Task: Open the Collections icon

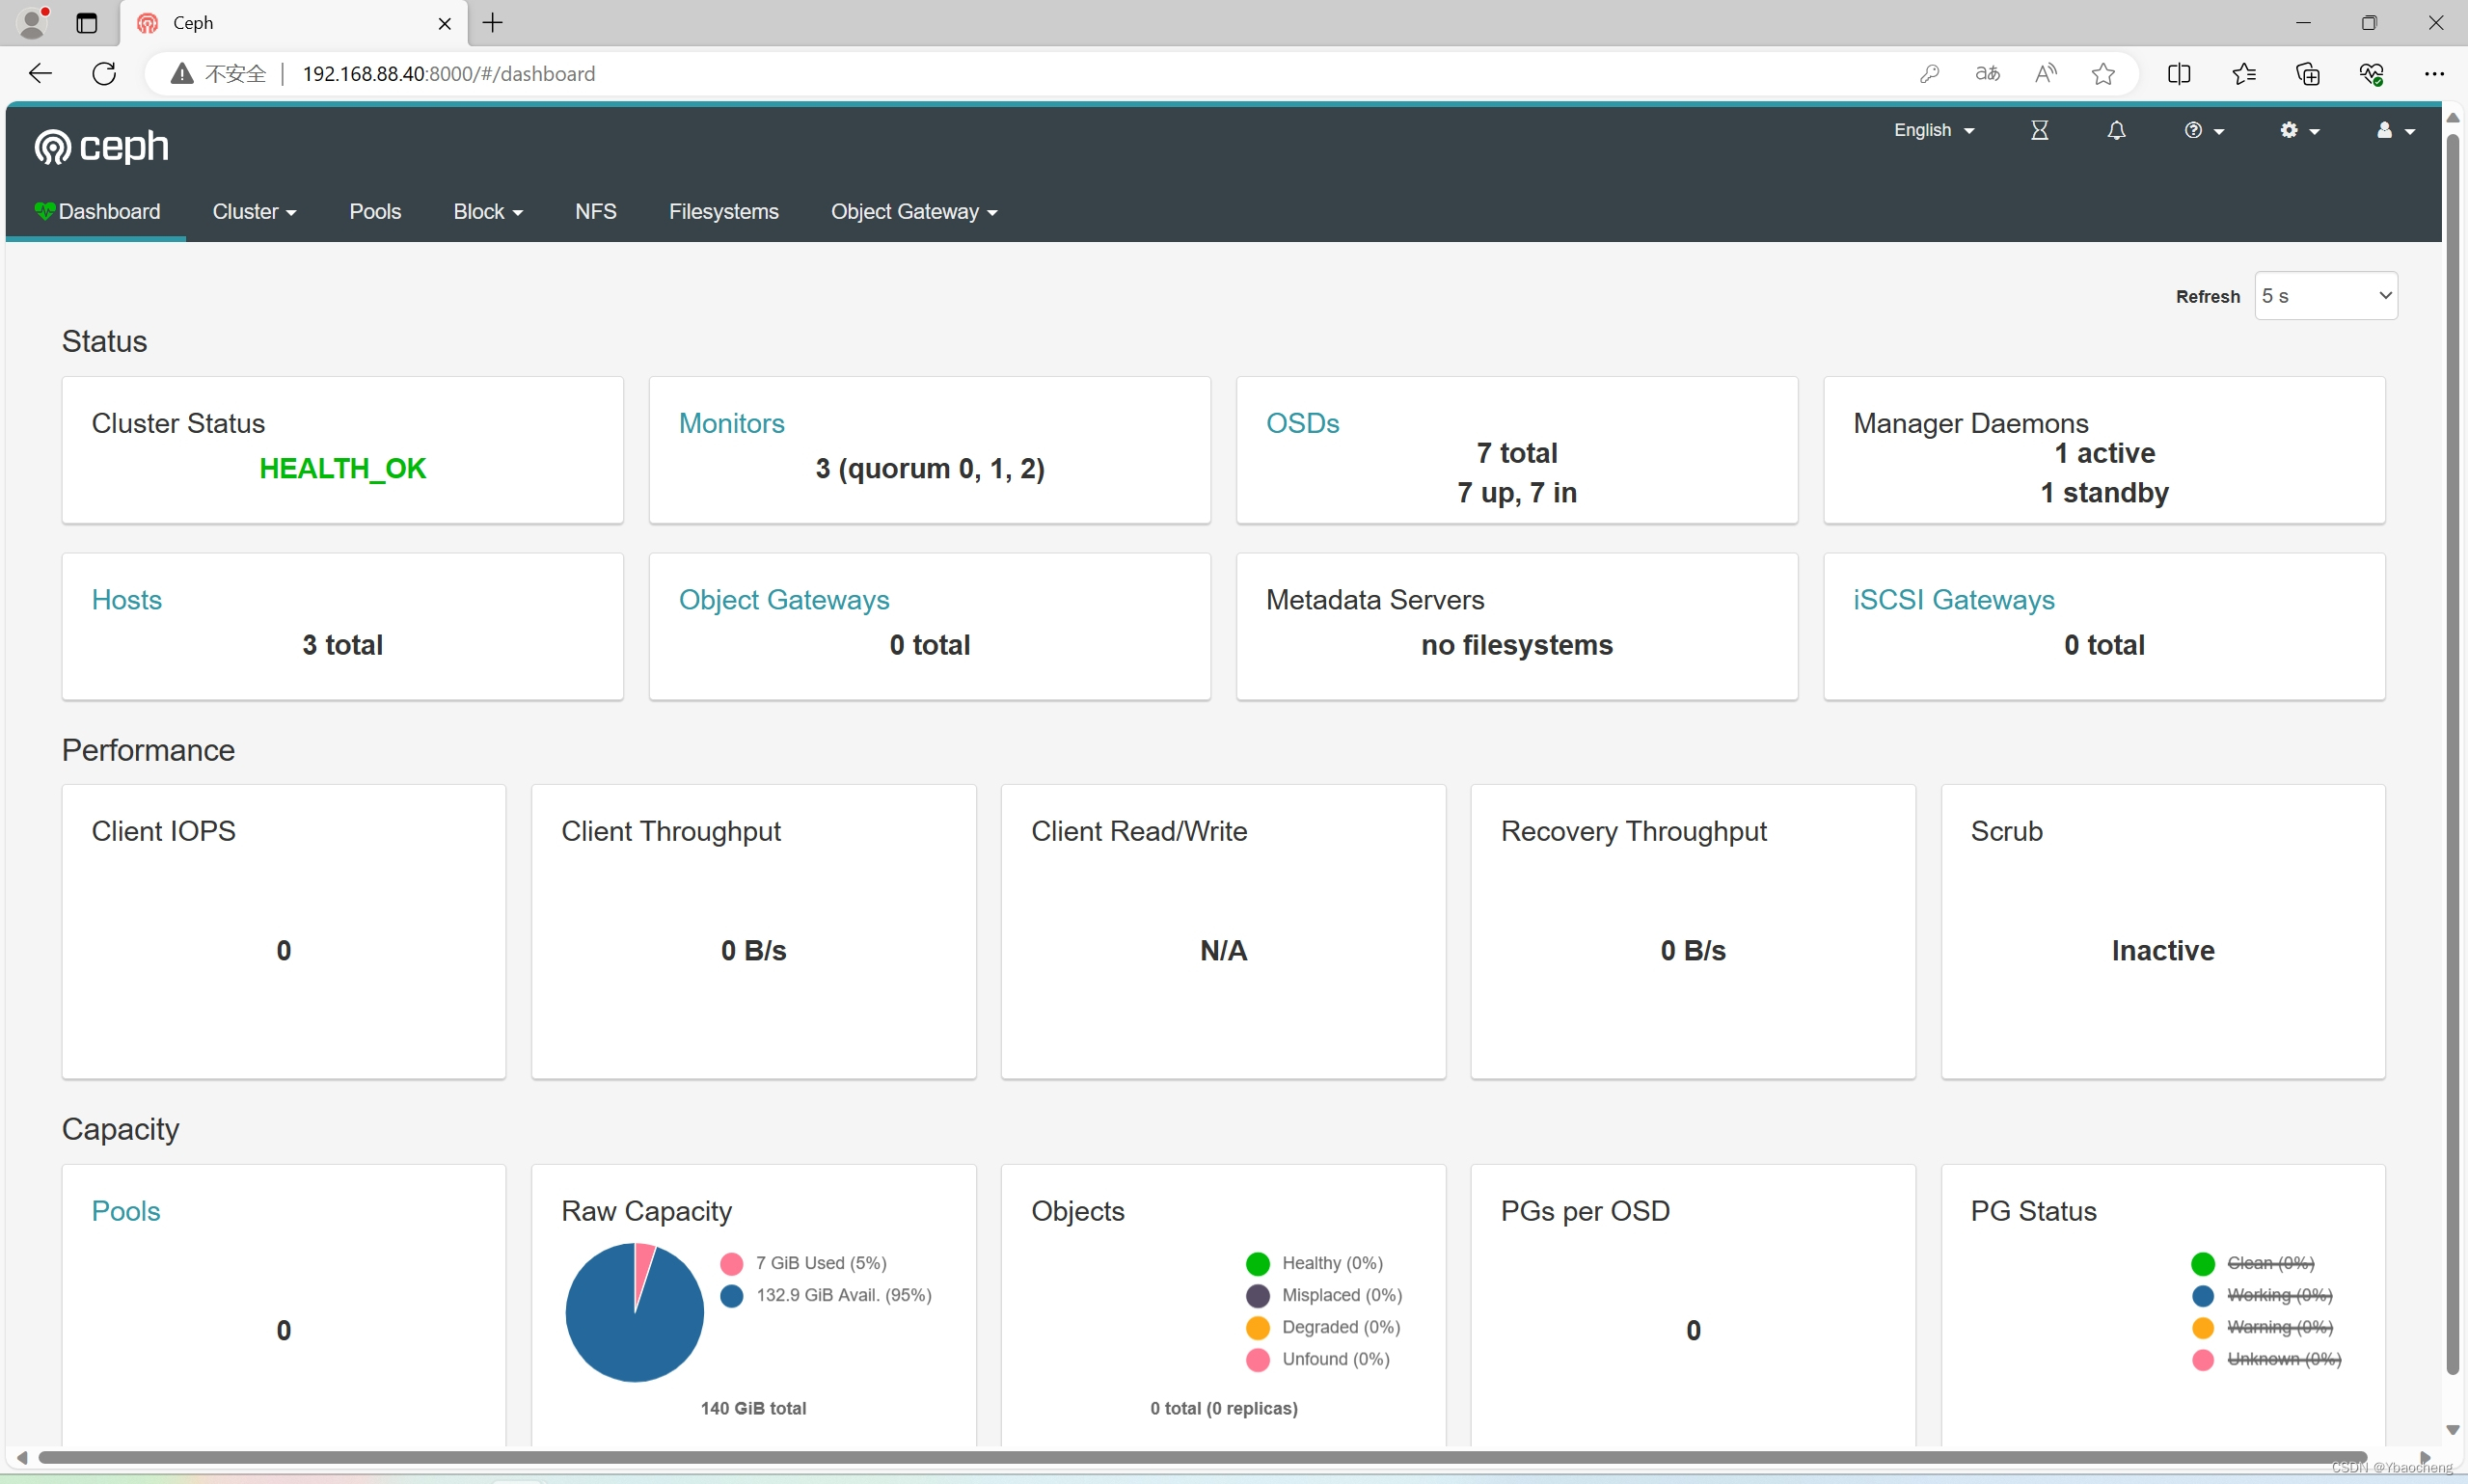Action: (2307, 73)
